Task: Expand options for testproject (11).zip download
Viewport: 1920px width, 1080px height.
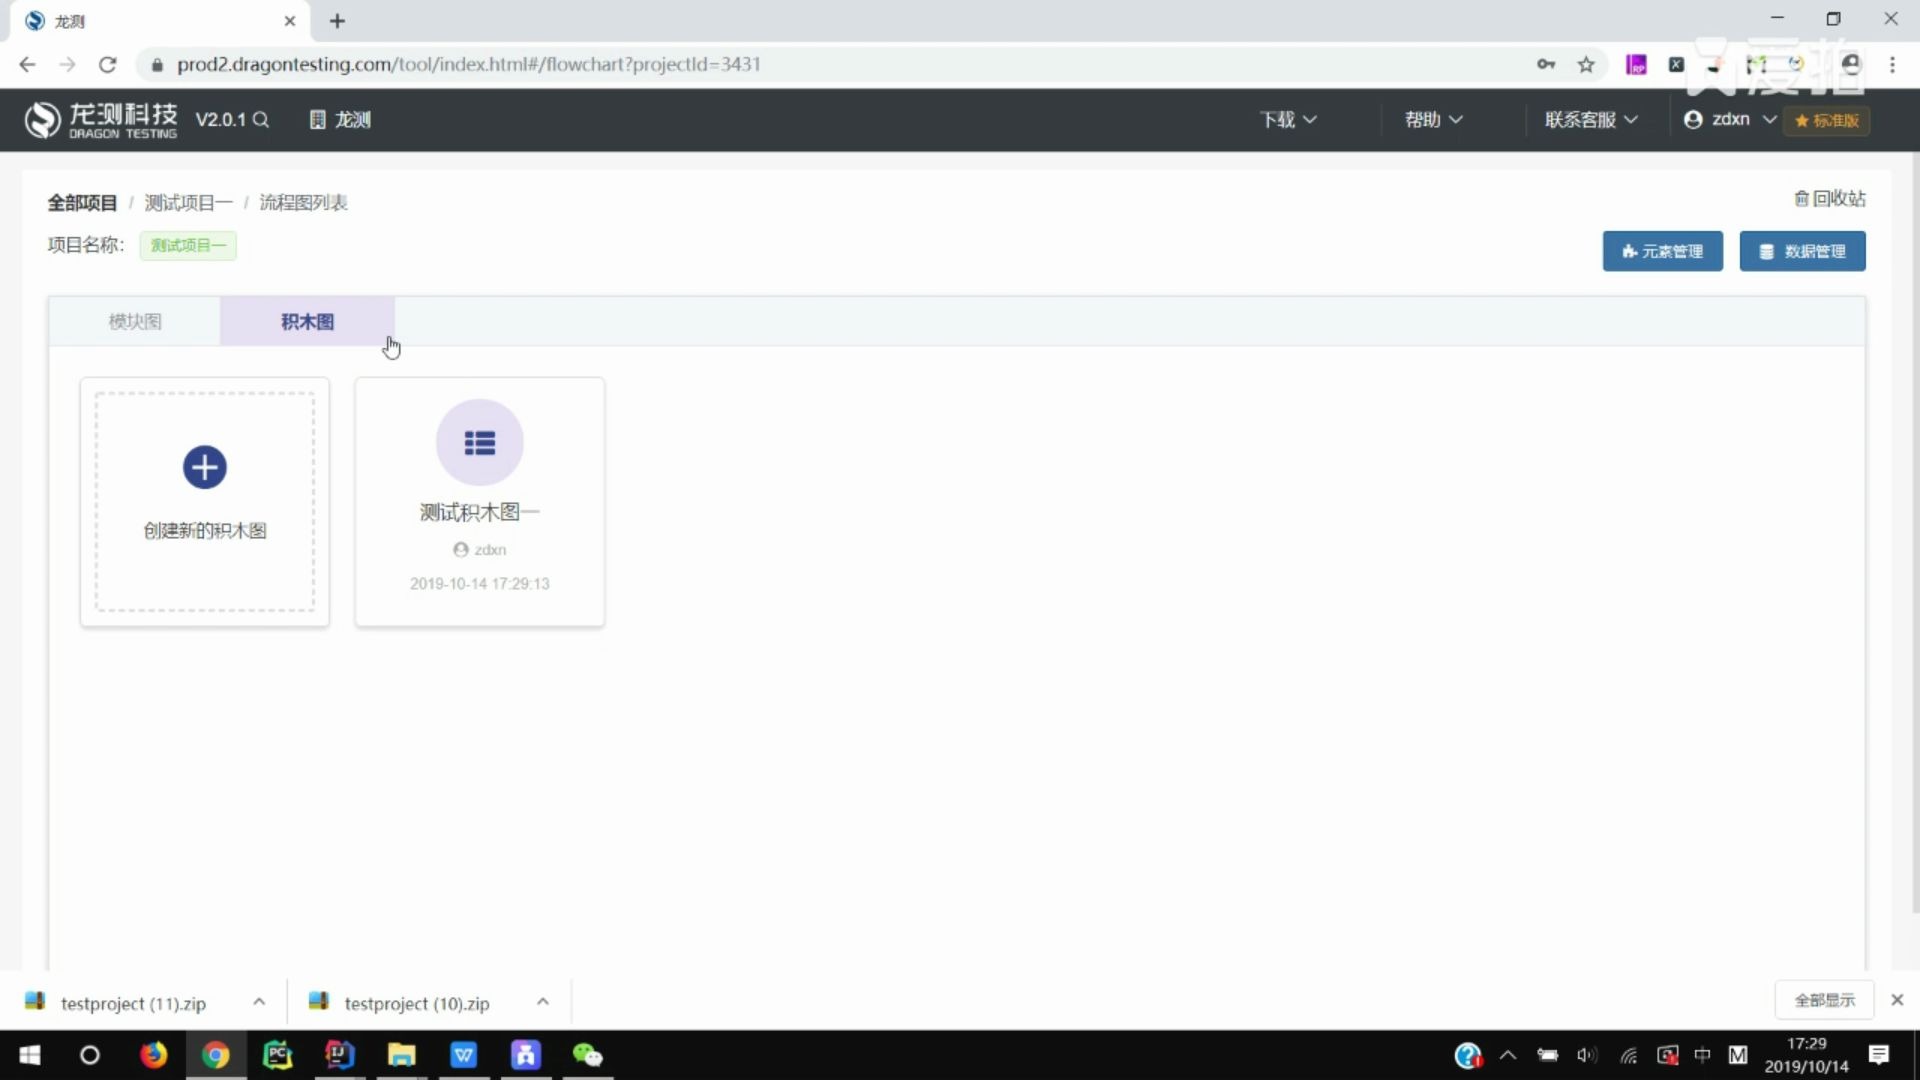Action: click(x=259, y=1002)
